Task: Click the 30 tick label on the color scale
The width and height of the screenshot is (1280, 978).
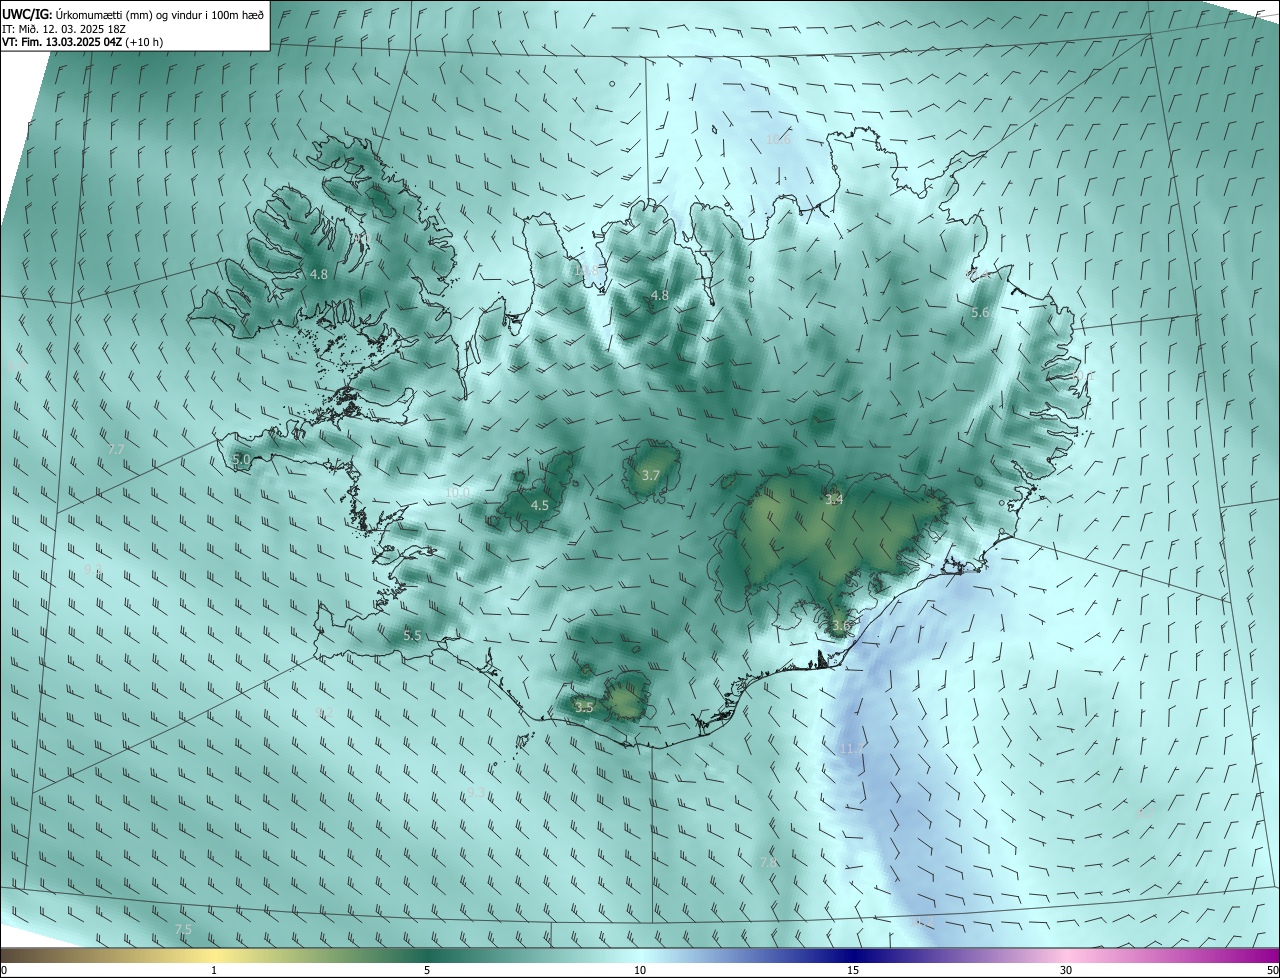Action: point(1066,970)
